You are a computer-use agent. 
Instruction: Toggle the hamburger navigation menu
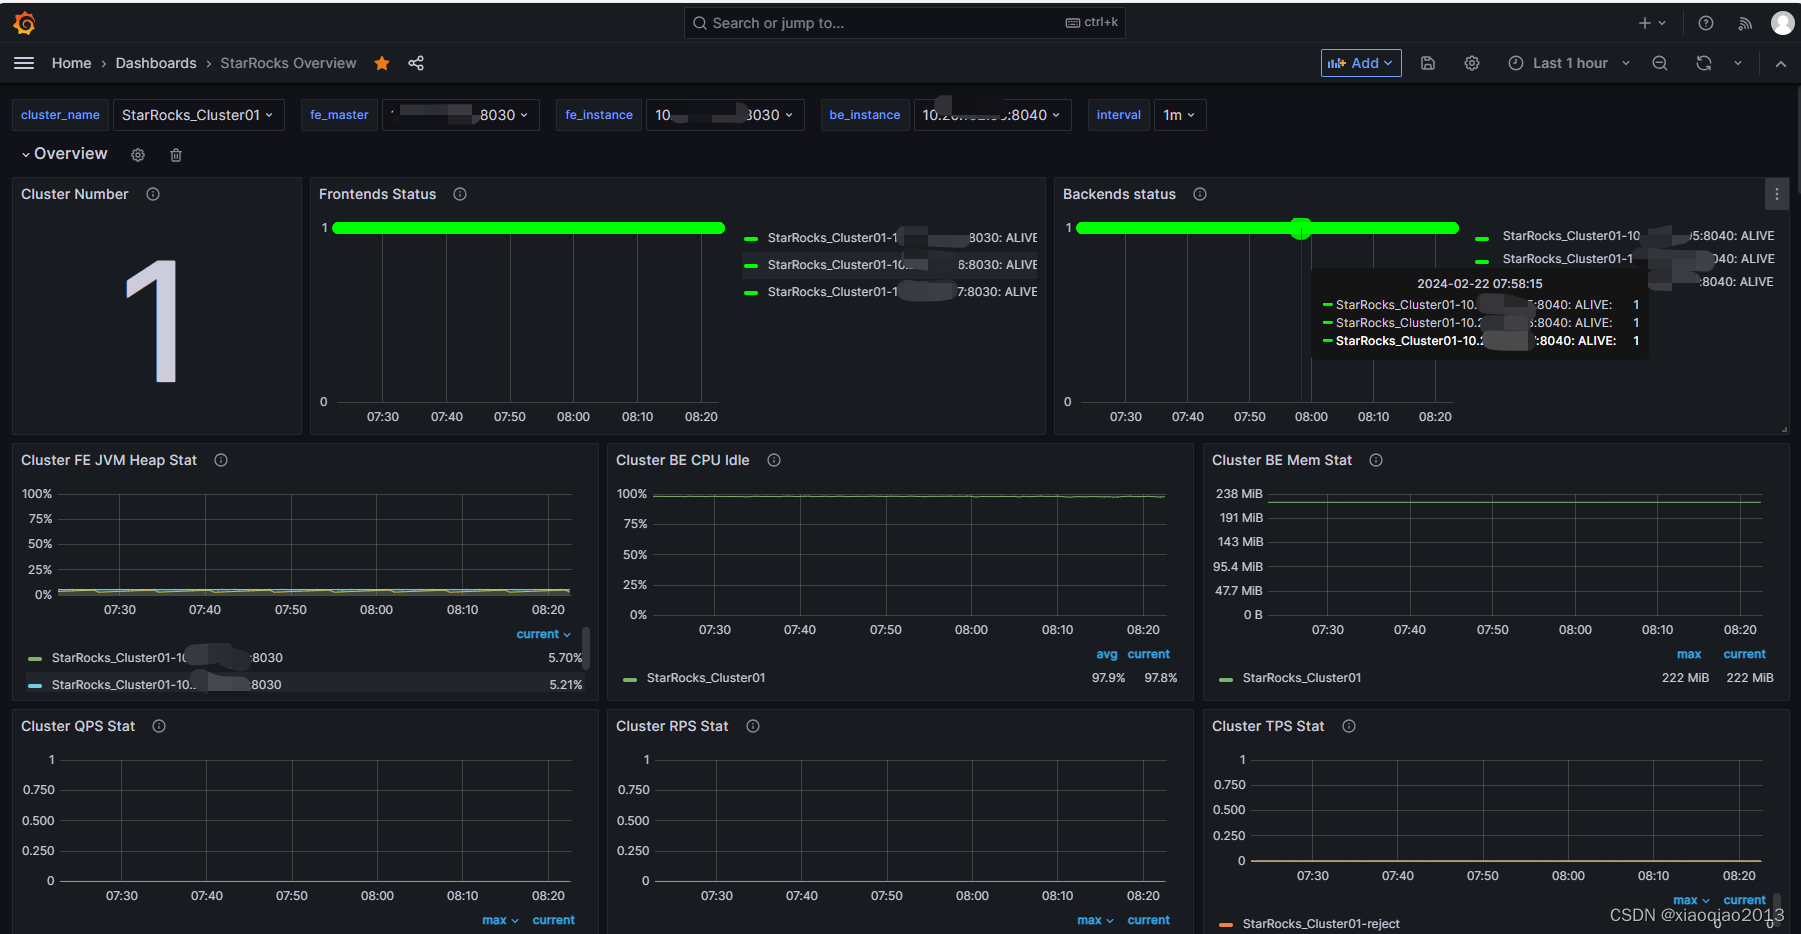point(24,63)
